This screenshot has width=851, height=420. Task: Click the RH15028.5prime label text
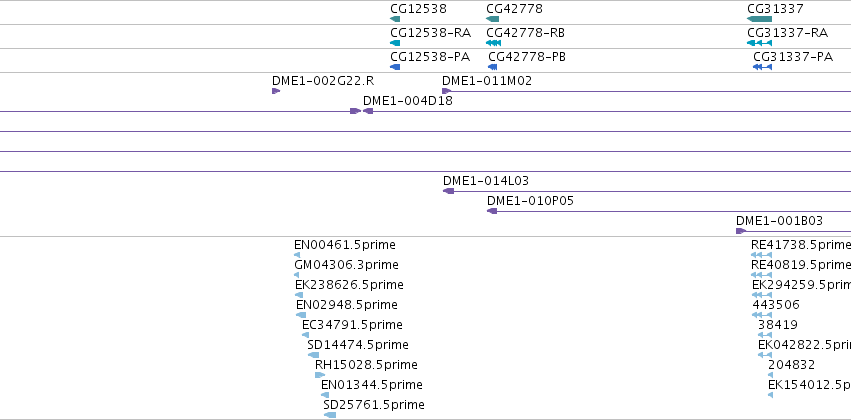click(366, 365)
